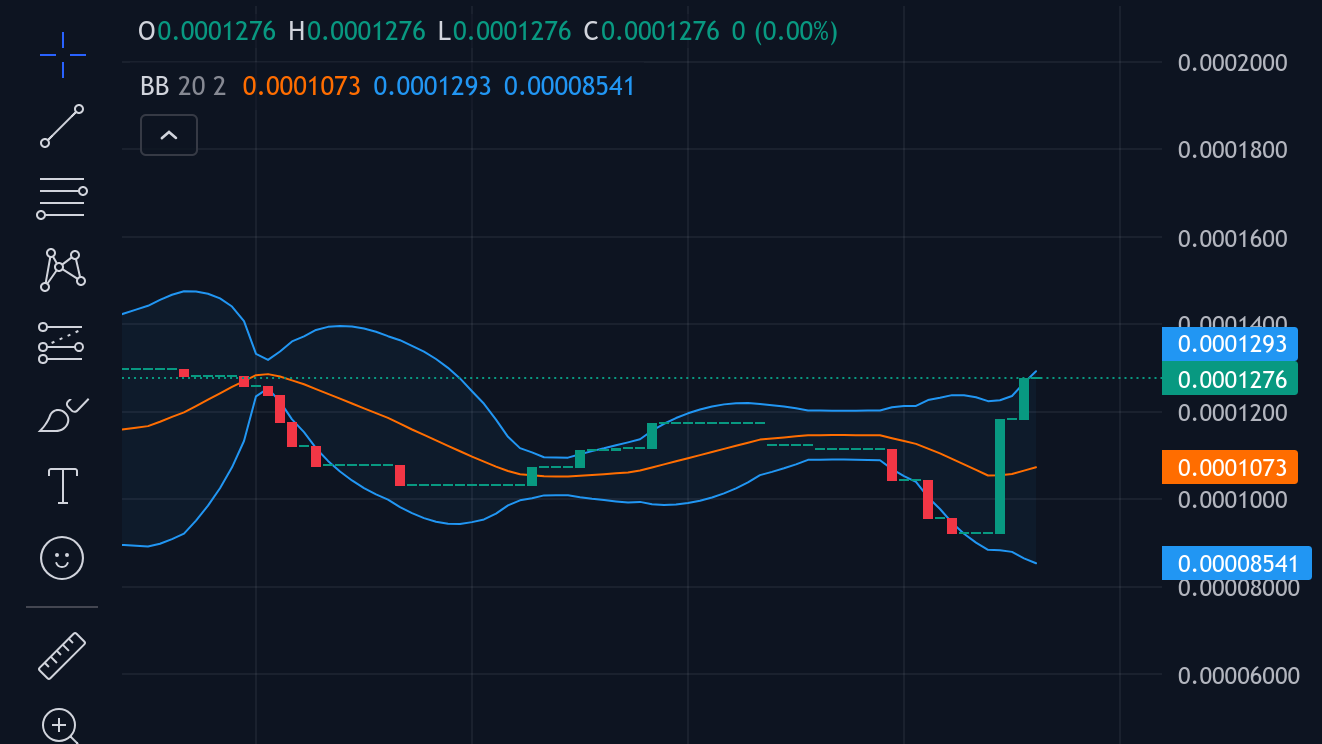Click the orange basis value 0.0001073 in legend
This screenshot has height=744, width=1322.
click(x=301, y=86)
